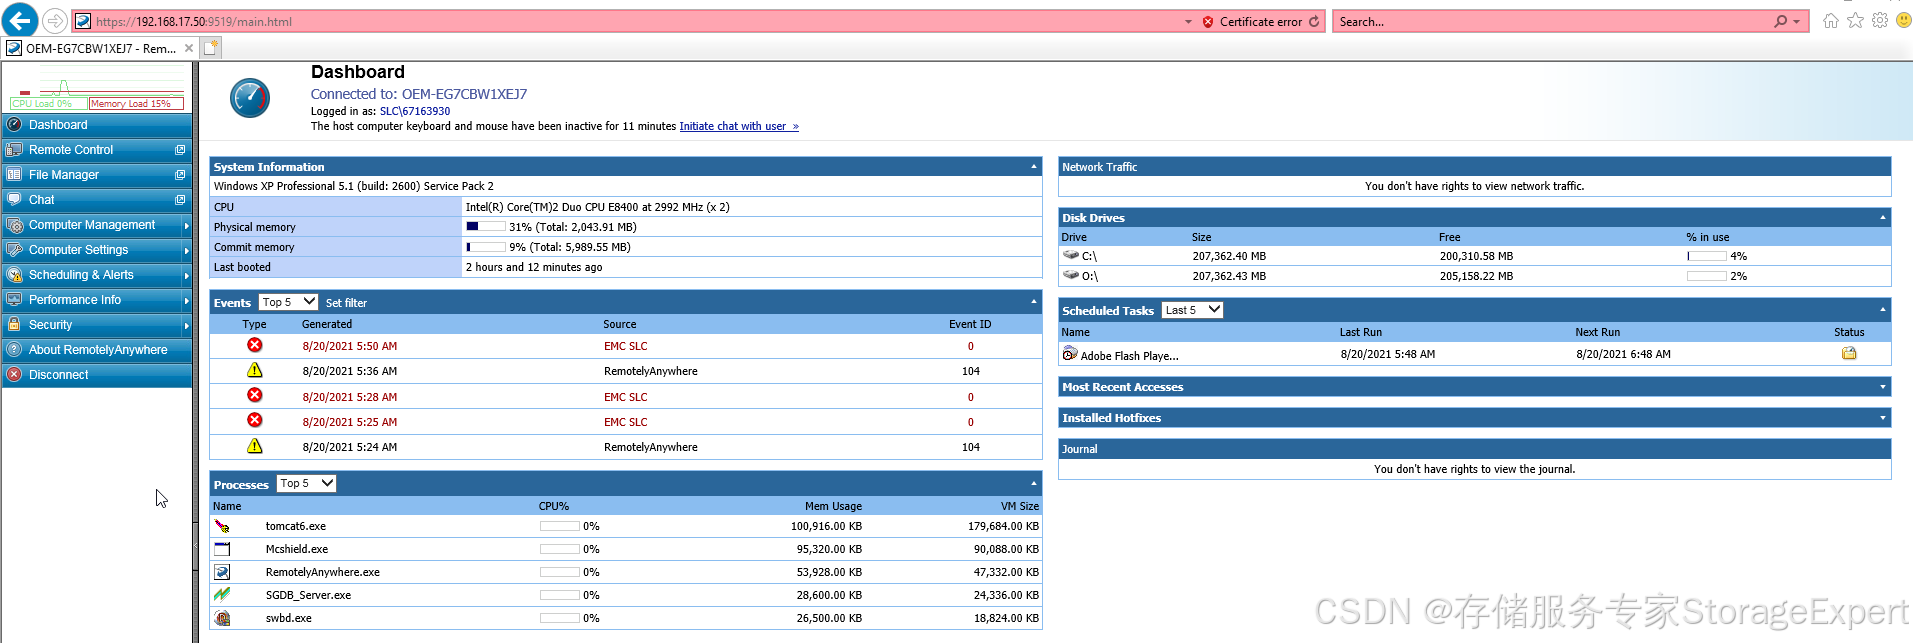The height and width of the screenshot is (643, 1913).
Task: Open File Manager from sidebar
Action: [x=96, y=175]
